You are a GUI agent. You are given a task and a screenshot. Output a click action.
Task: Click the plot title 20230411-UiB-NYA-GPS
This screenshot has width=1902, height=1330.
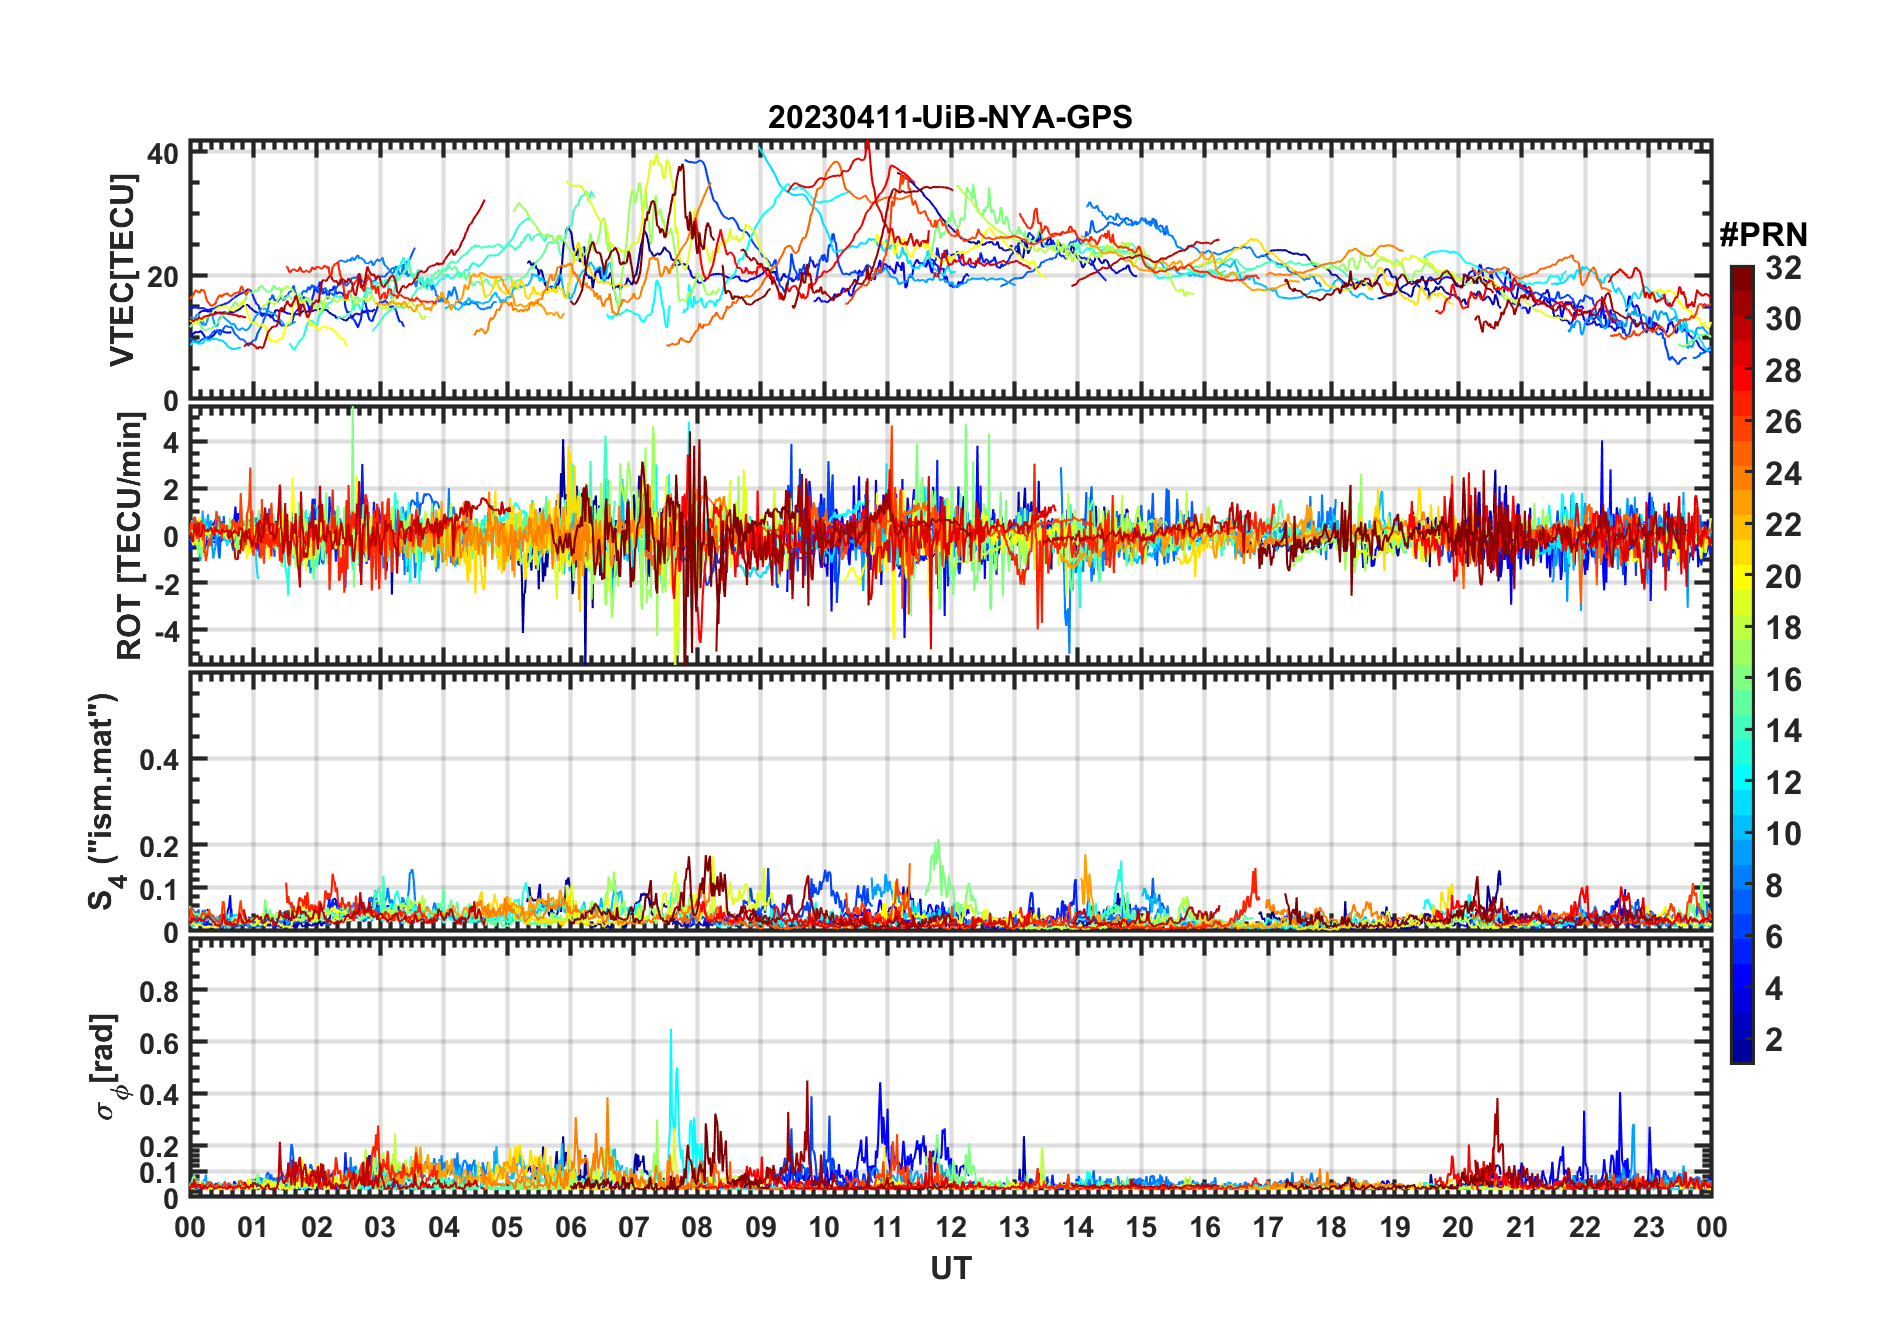coord(950,117)
